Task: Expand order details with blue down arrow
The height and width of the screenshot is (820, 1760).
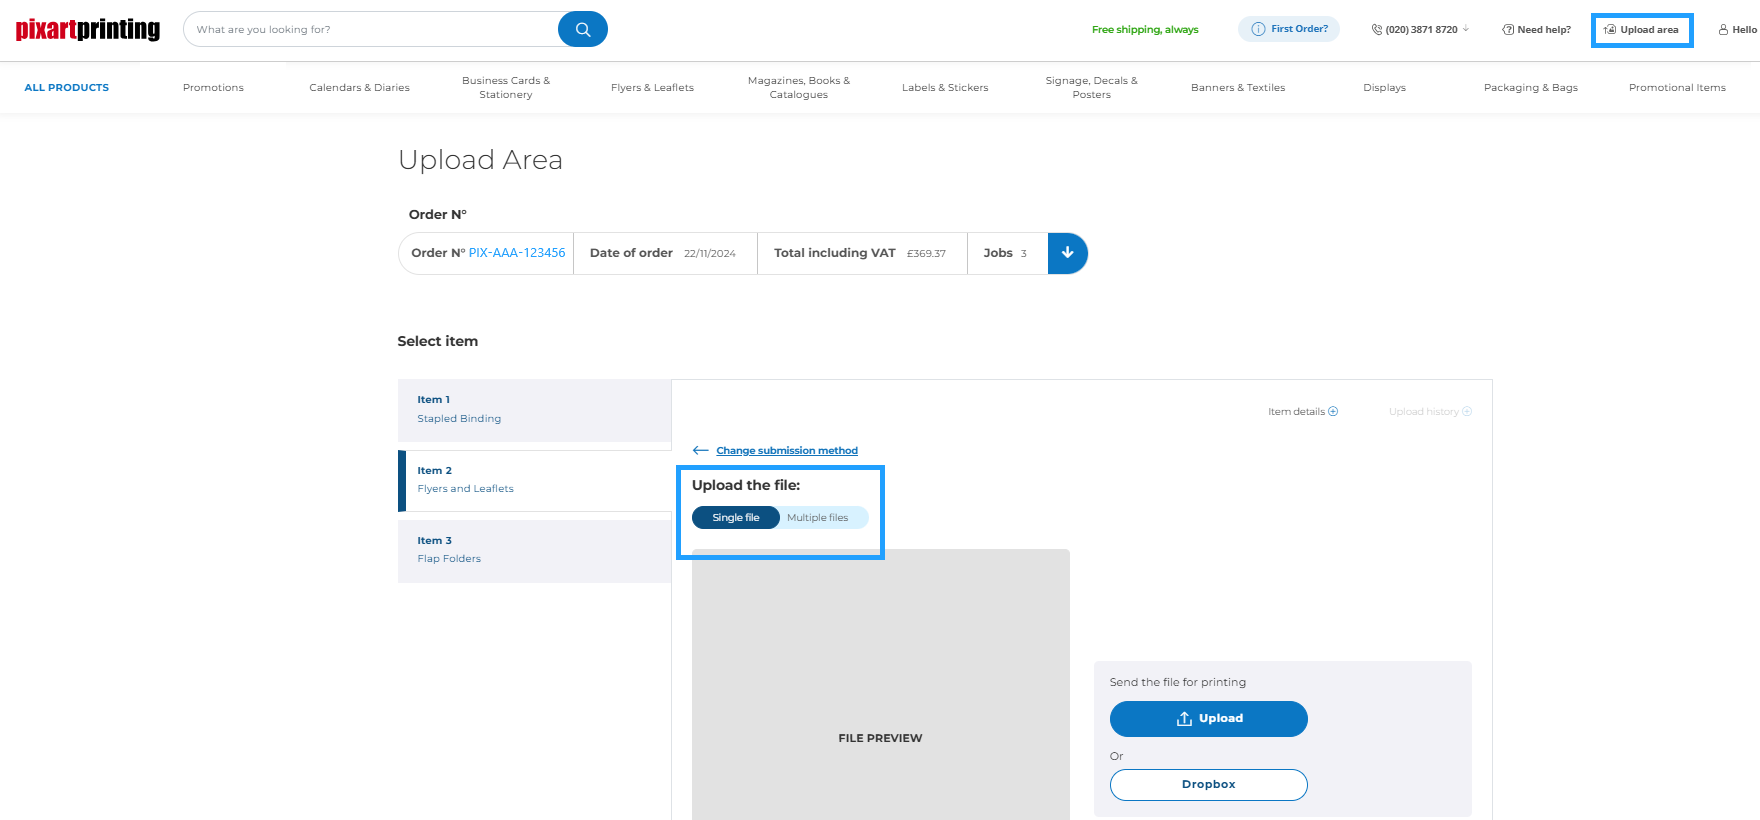Action: pos(1067,253)
